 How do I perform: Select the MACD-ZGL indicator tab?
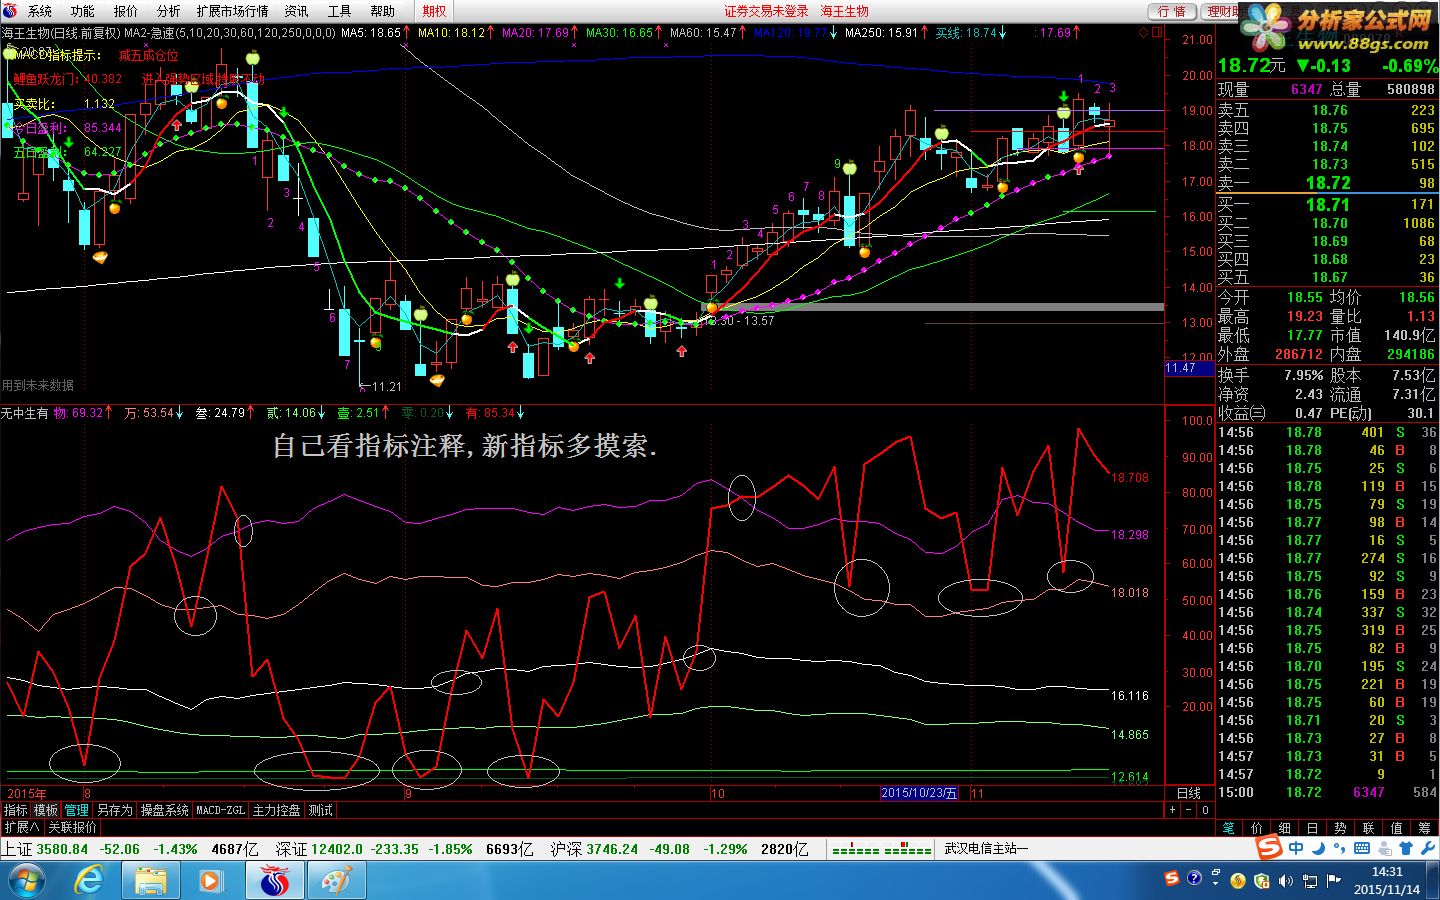pyautogui.click(x=220, y=810)
